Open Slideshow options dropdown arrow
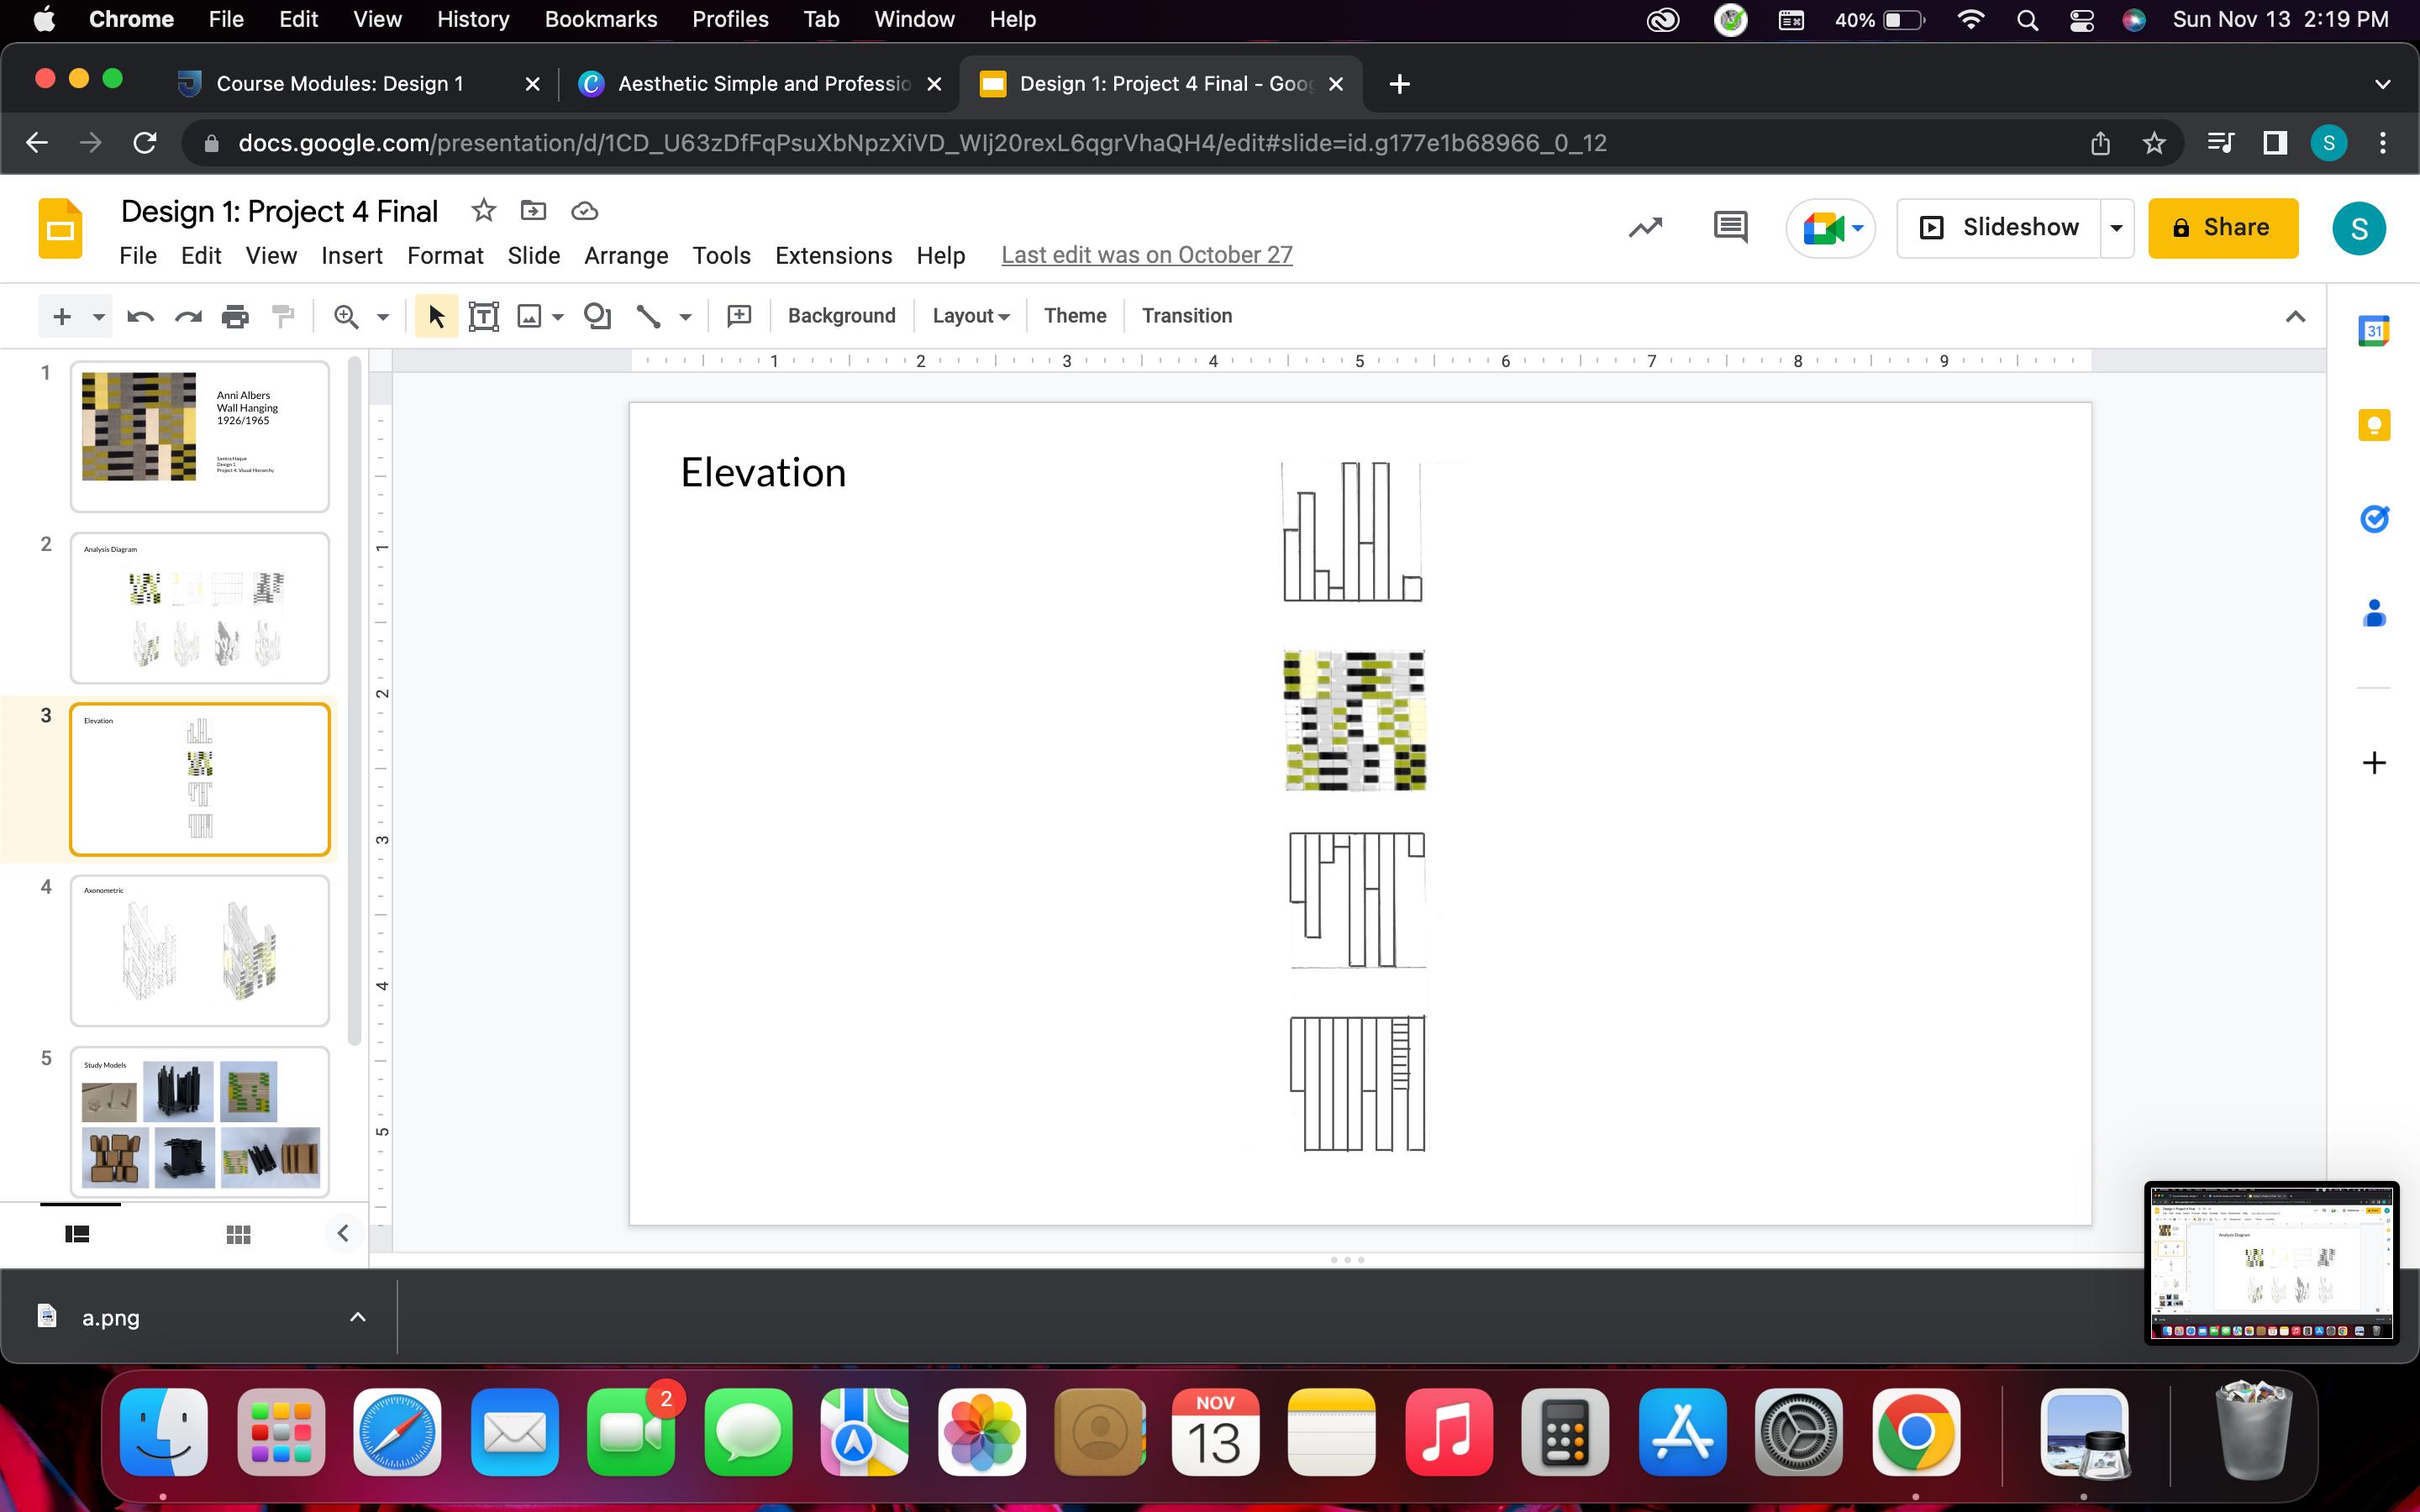This screenshot has height=1512, width=2420. point(2116,228)
